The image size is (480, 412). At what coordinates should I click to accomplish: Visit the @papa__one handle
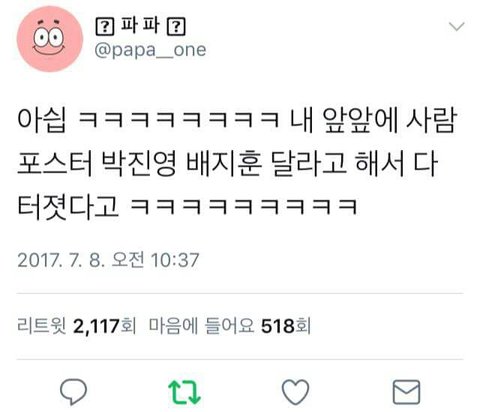pos(150,50)
